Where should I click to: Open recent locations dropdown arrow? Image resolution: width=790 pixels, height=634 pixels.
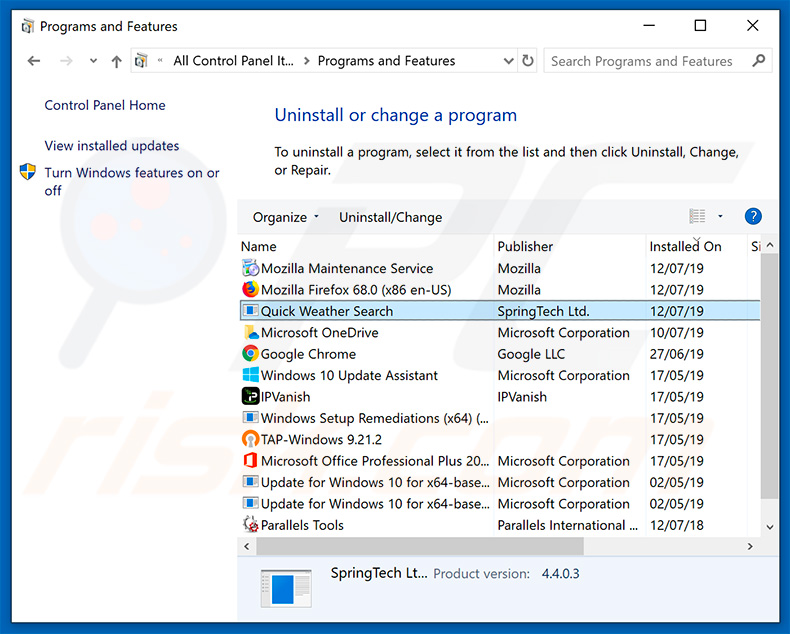(93, 61)
